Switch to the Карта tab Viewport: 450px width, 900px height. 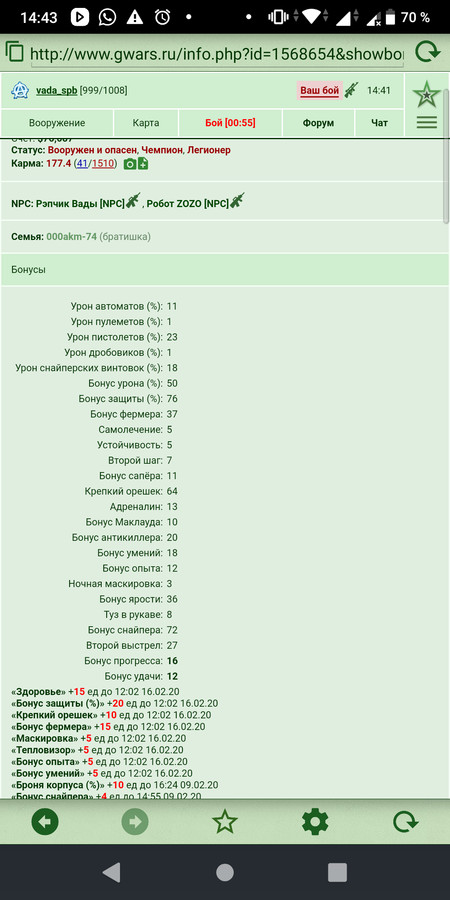point(146,123)
